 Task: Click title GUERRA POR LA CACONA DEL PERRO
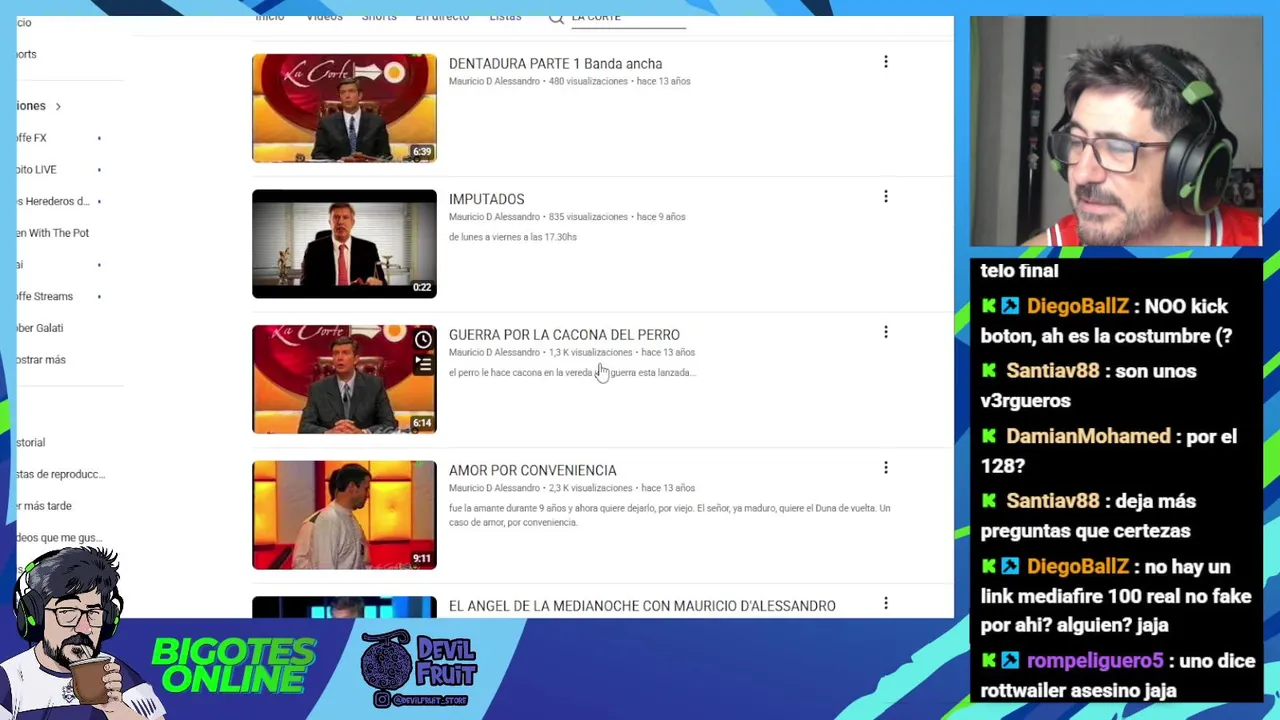(564, 335)
